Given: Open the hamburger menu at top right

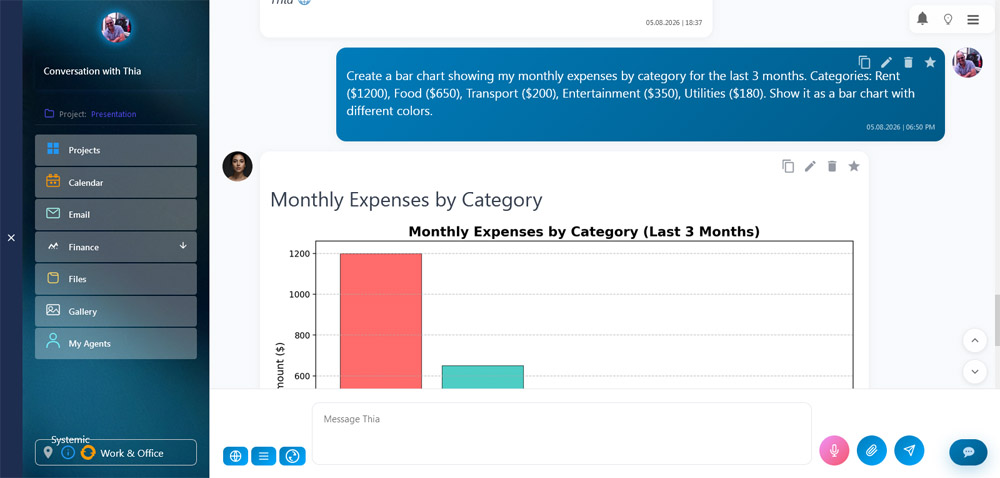Looking at the screenshot, I should (x=973, y=20).
